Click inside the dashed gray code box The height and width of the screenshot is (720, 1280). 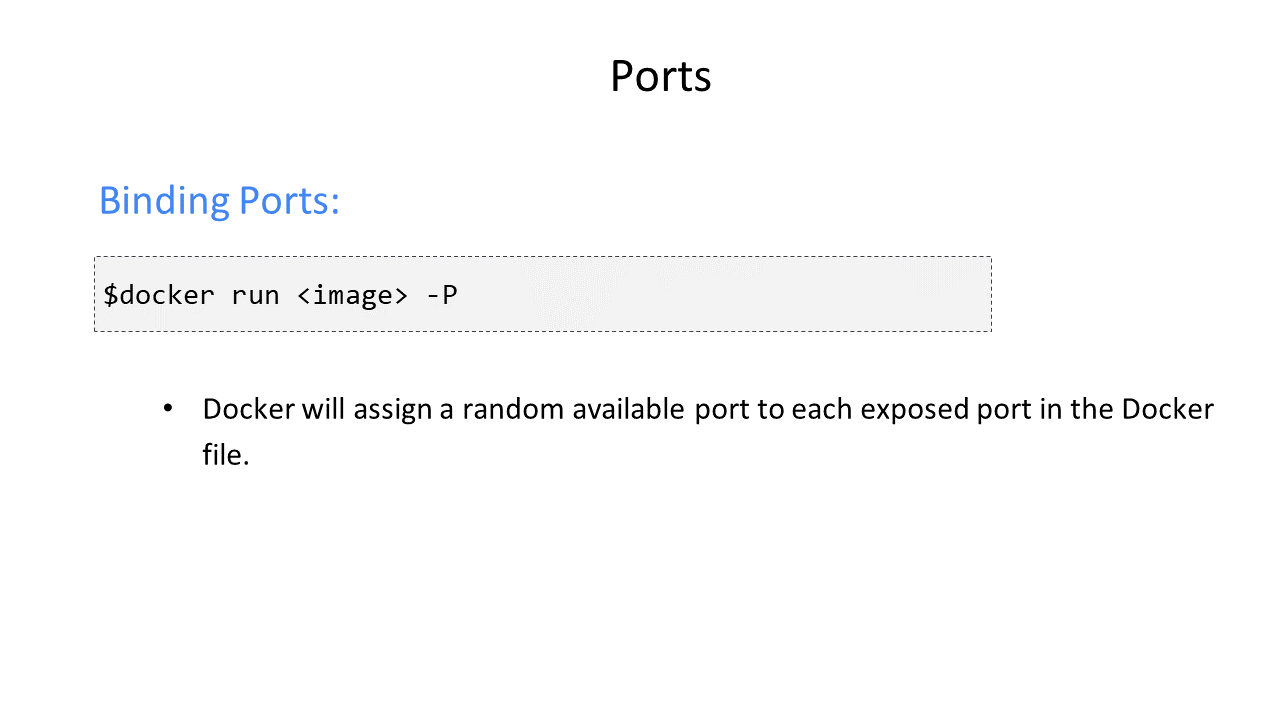(x=543, y=294)
